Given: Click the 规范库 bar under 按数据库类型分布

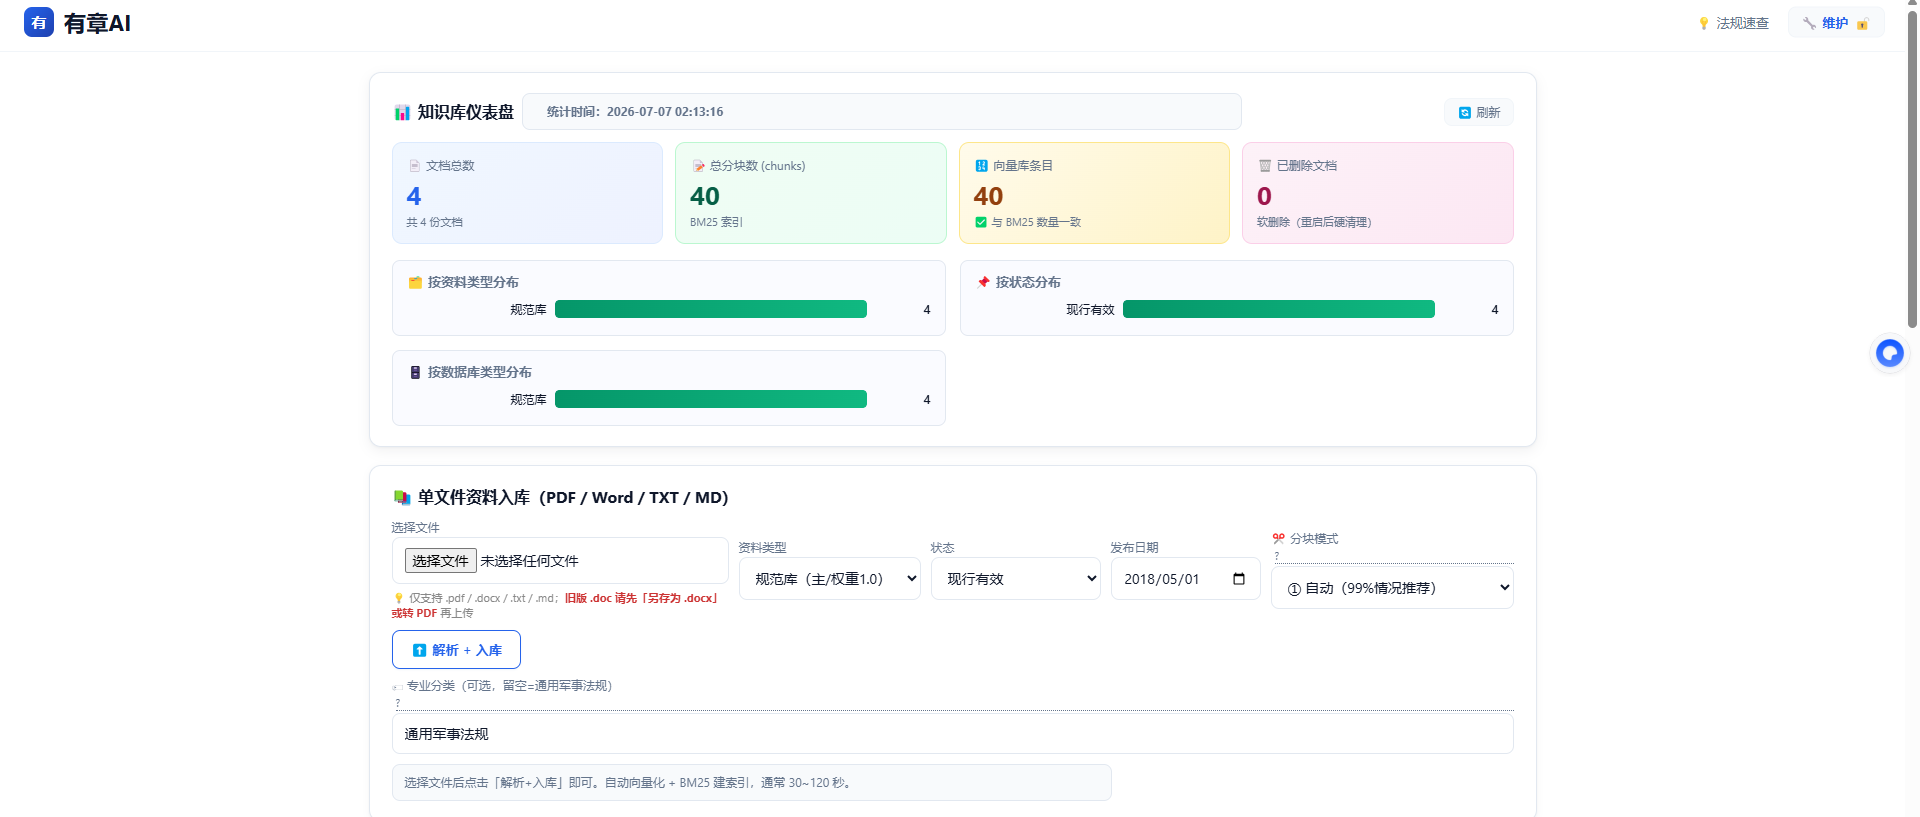Looking at the screenshot, I should pyautogui.click(x=711, y=399).
